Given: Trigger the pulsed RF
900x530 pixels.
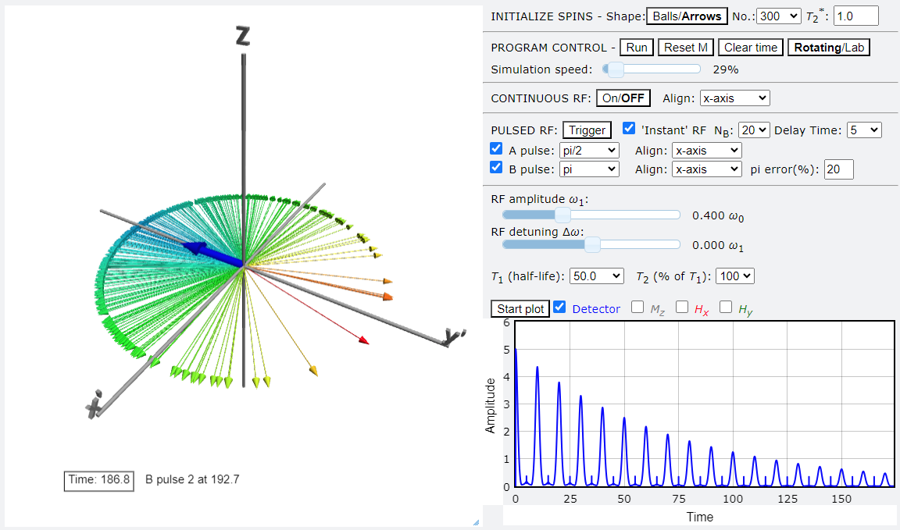Looking at the screenshot, I should (x=587, y=130).
